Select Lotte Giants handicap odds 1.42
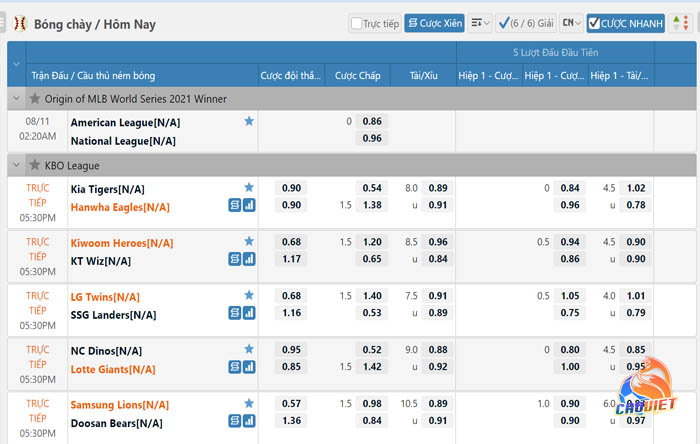This screenshot has width=700, height=444. pos(372,367)
